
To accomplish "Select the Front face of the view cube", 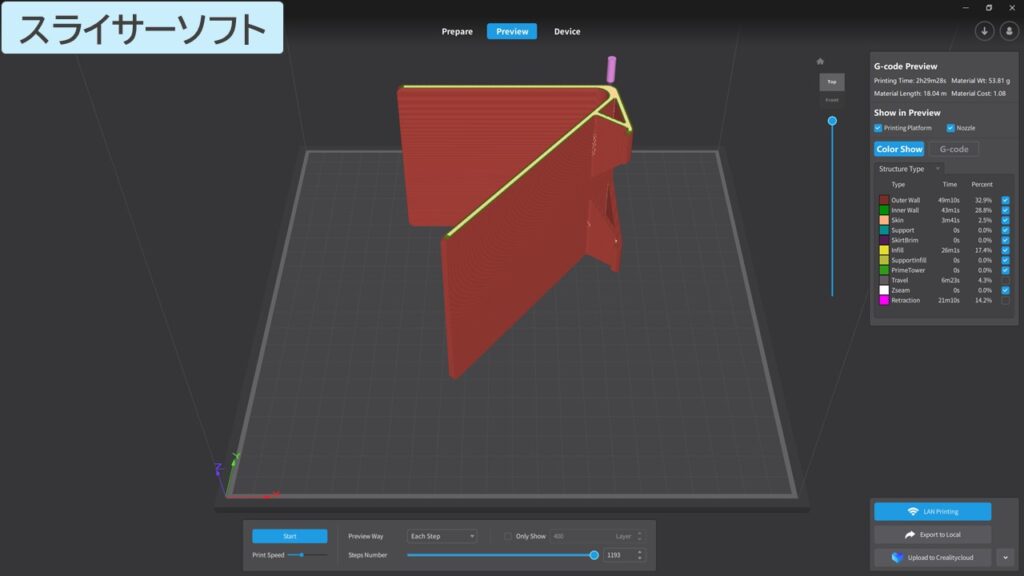I will (831, 100).
